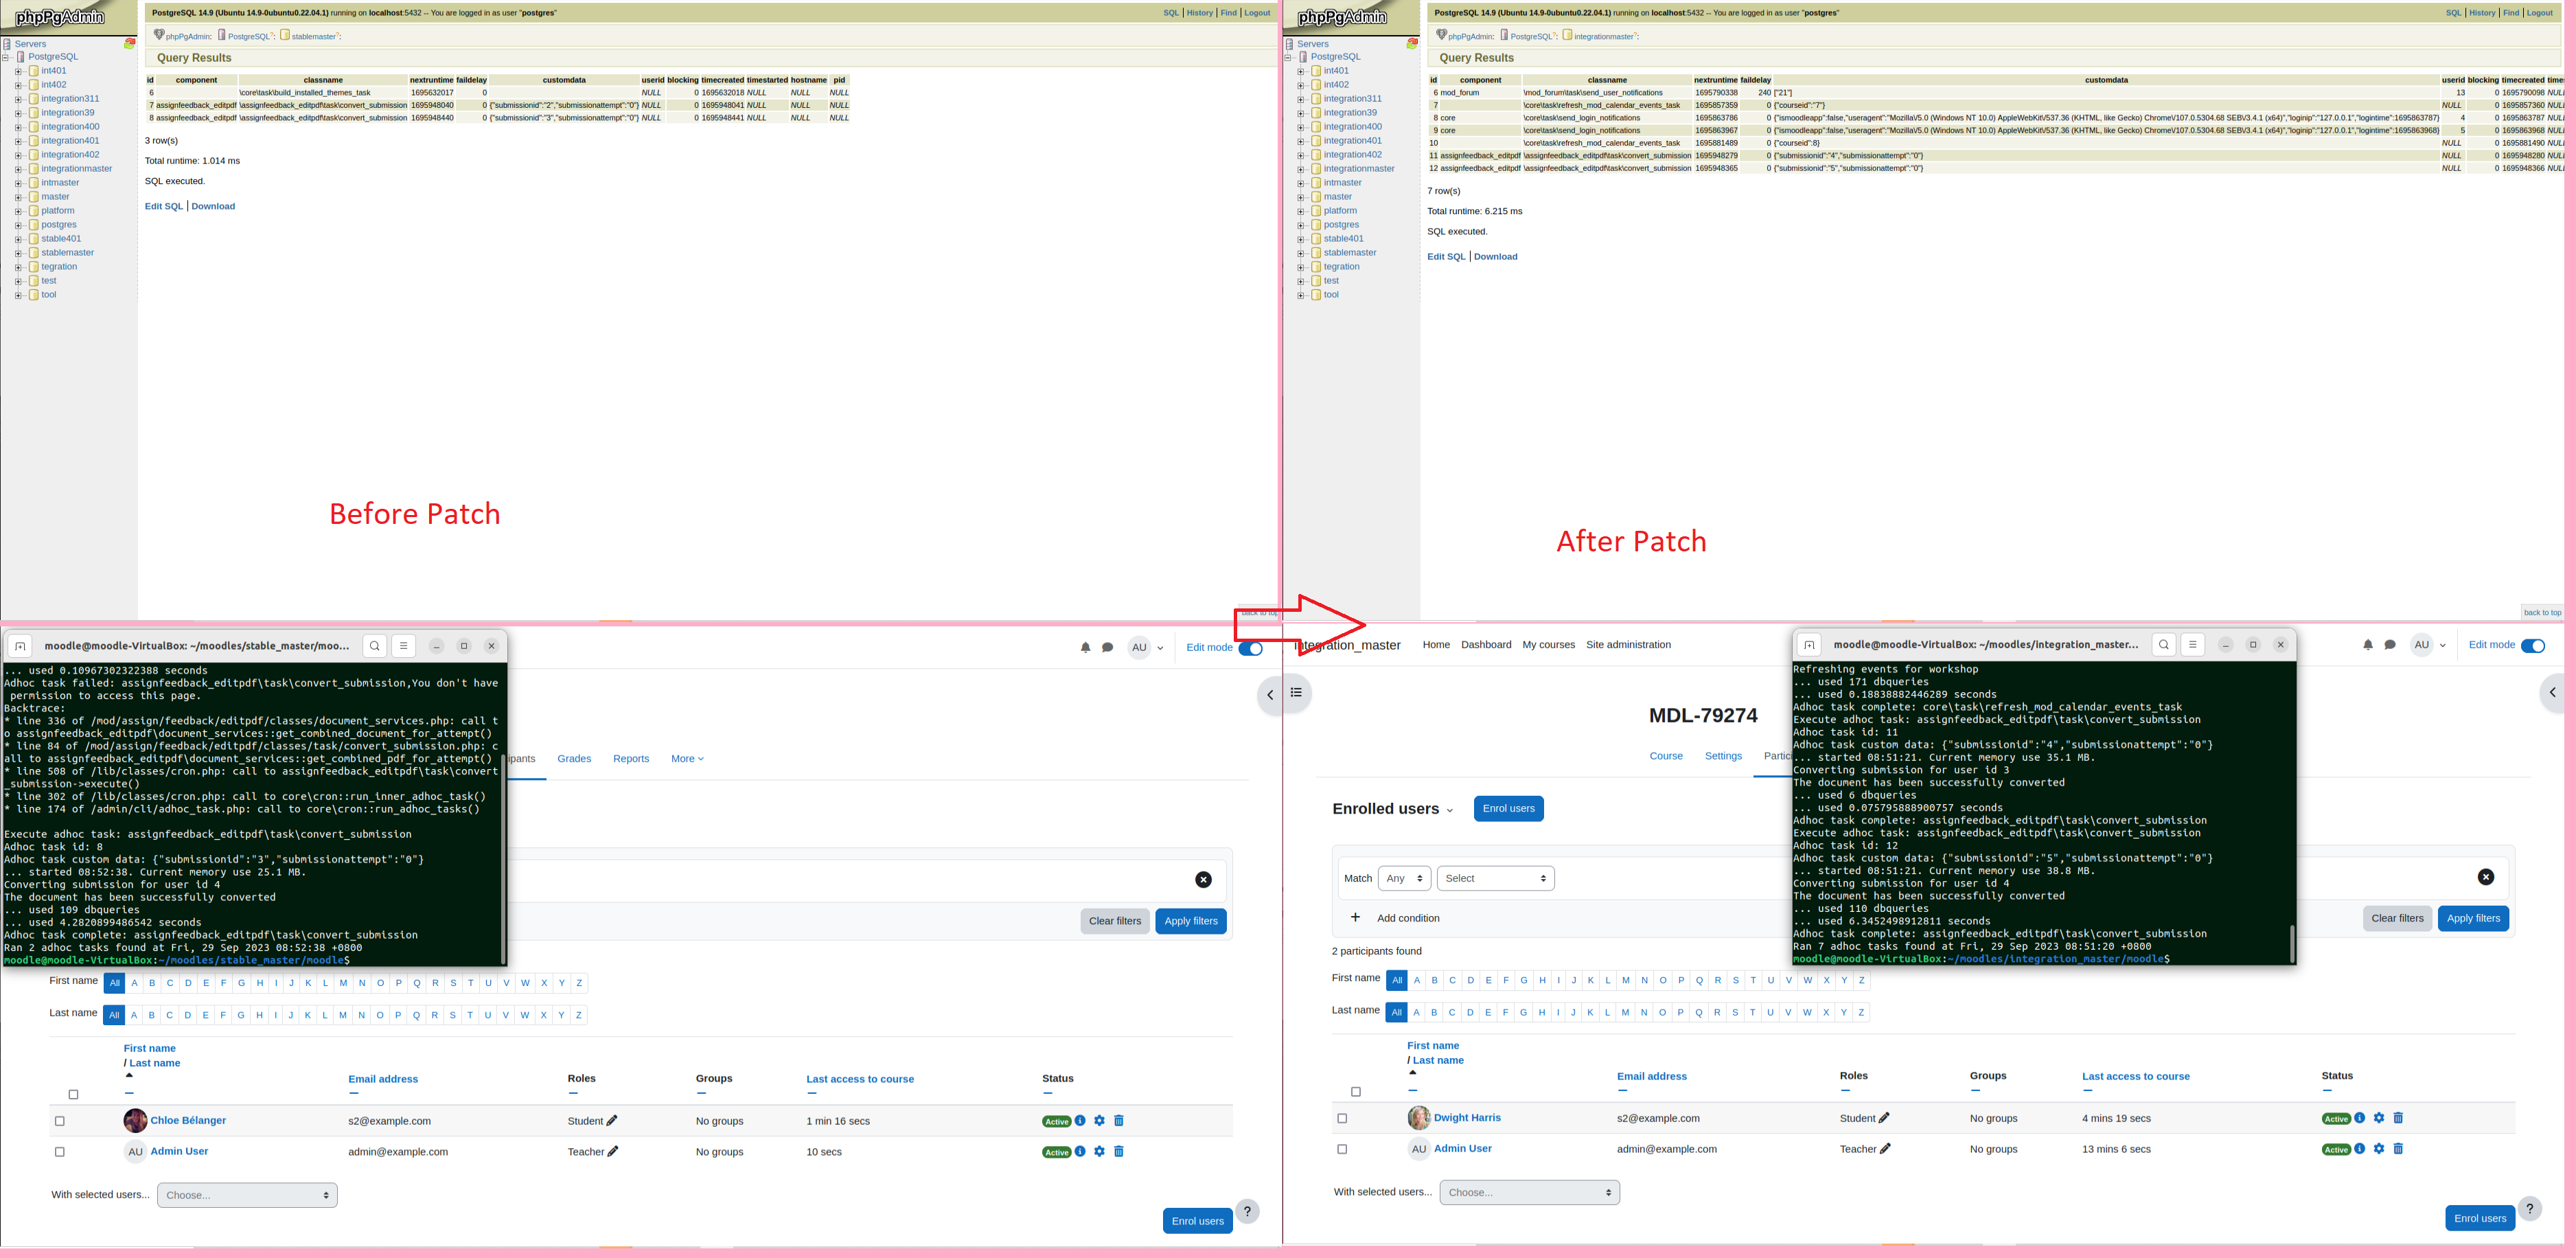Click new tab icon in integration_master terminal

(1809, 645)
